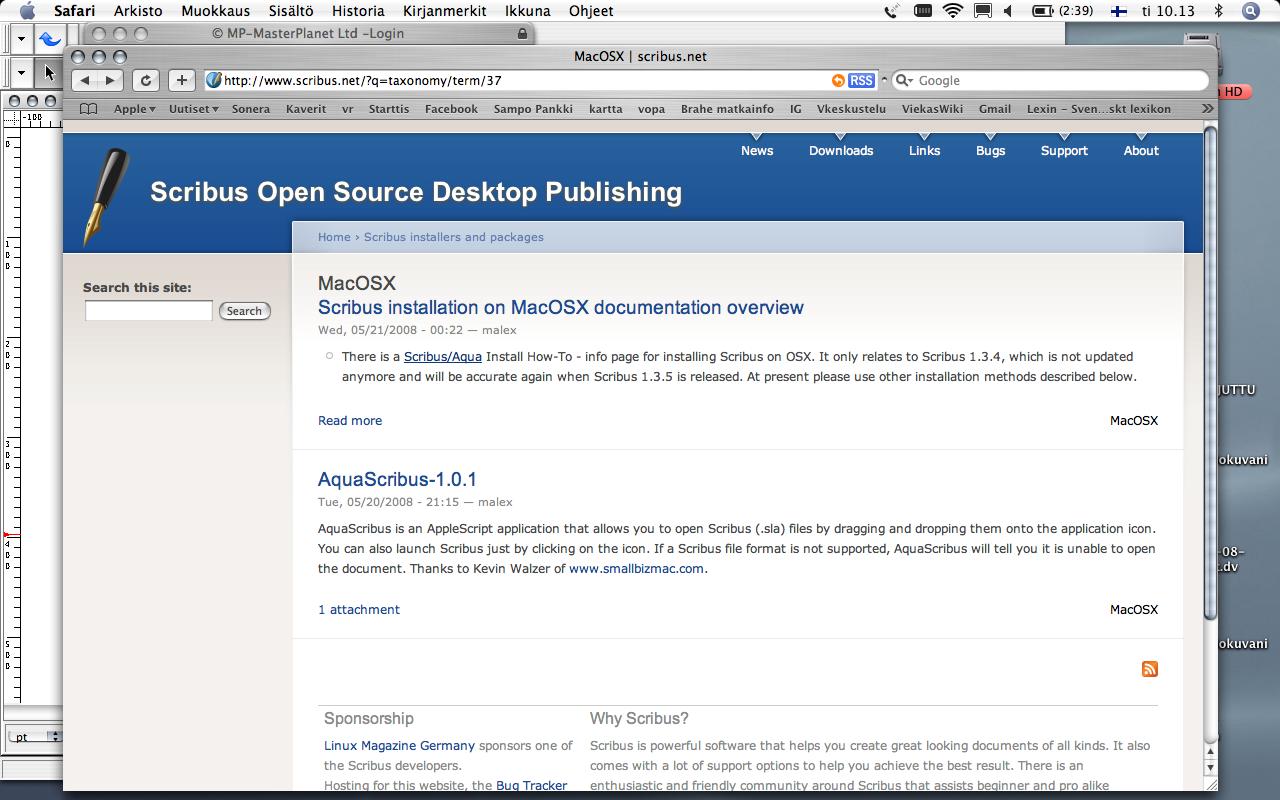Follow the Scribus/Aqua link

click(x=443, y=357)
